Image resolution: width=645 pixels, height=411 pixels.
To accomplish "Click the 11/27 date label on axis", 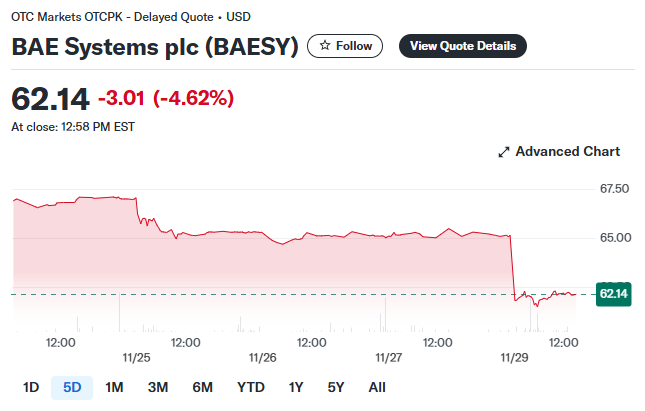I will [x=388, y=358].
